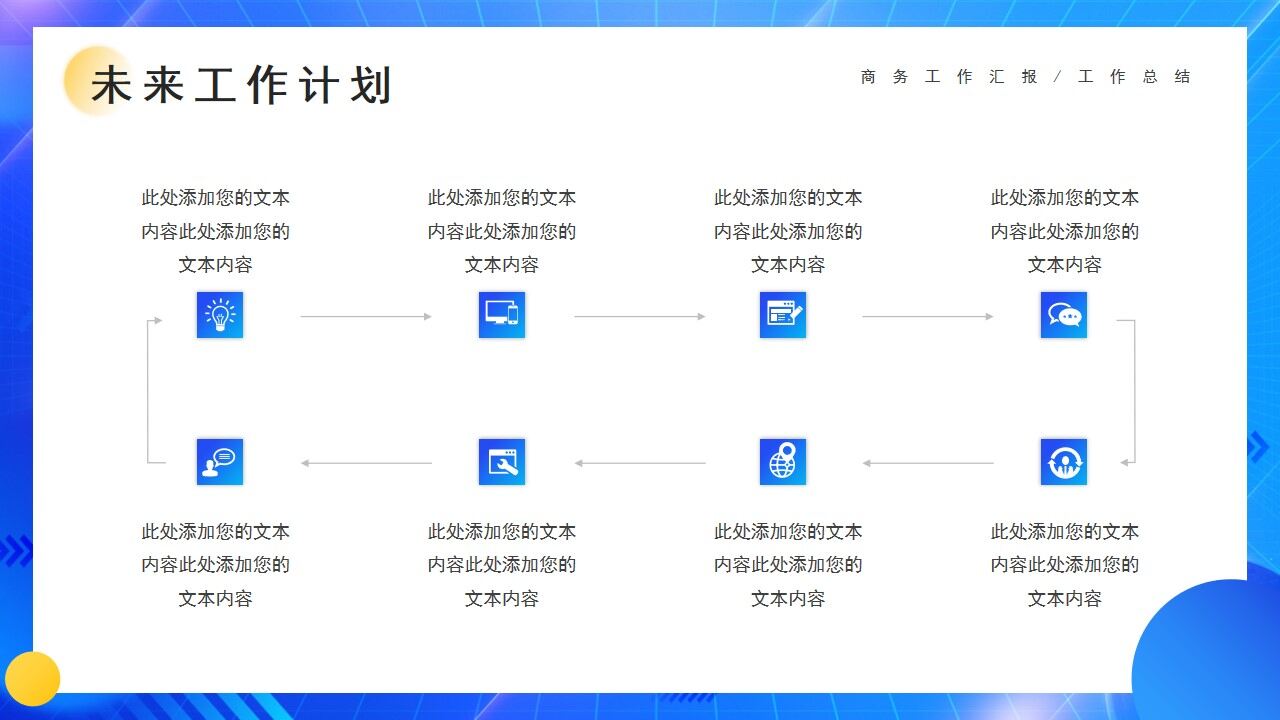
Task: Click the text block below the wrench icon
Action: [501, 565]
